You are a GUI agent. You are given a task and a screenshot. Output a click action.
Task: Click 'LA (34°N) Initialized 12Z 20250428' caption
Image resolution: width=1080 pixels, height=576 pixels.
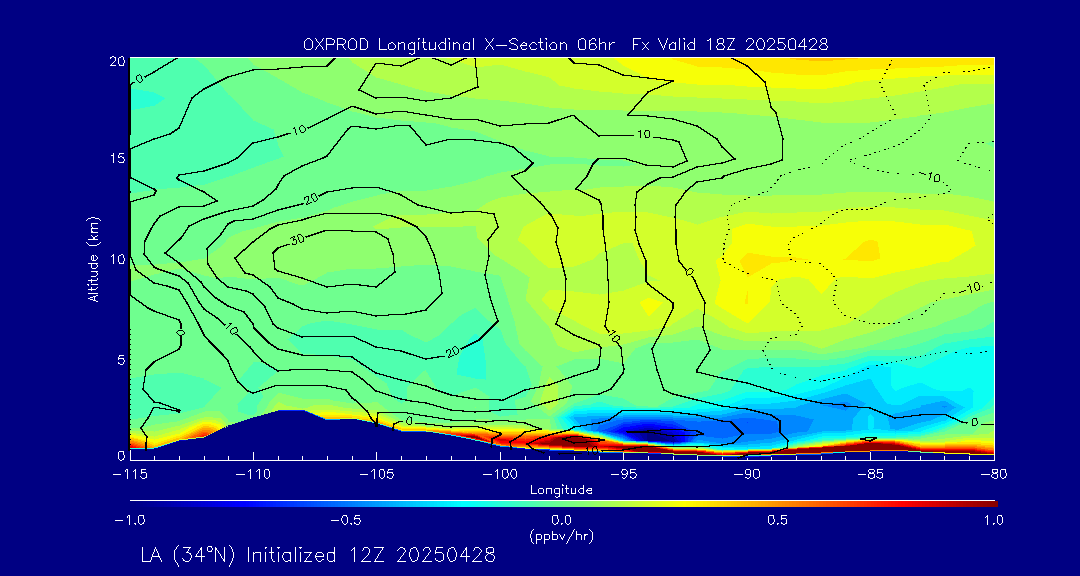click(318, 555)
